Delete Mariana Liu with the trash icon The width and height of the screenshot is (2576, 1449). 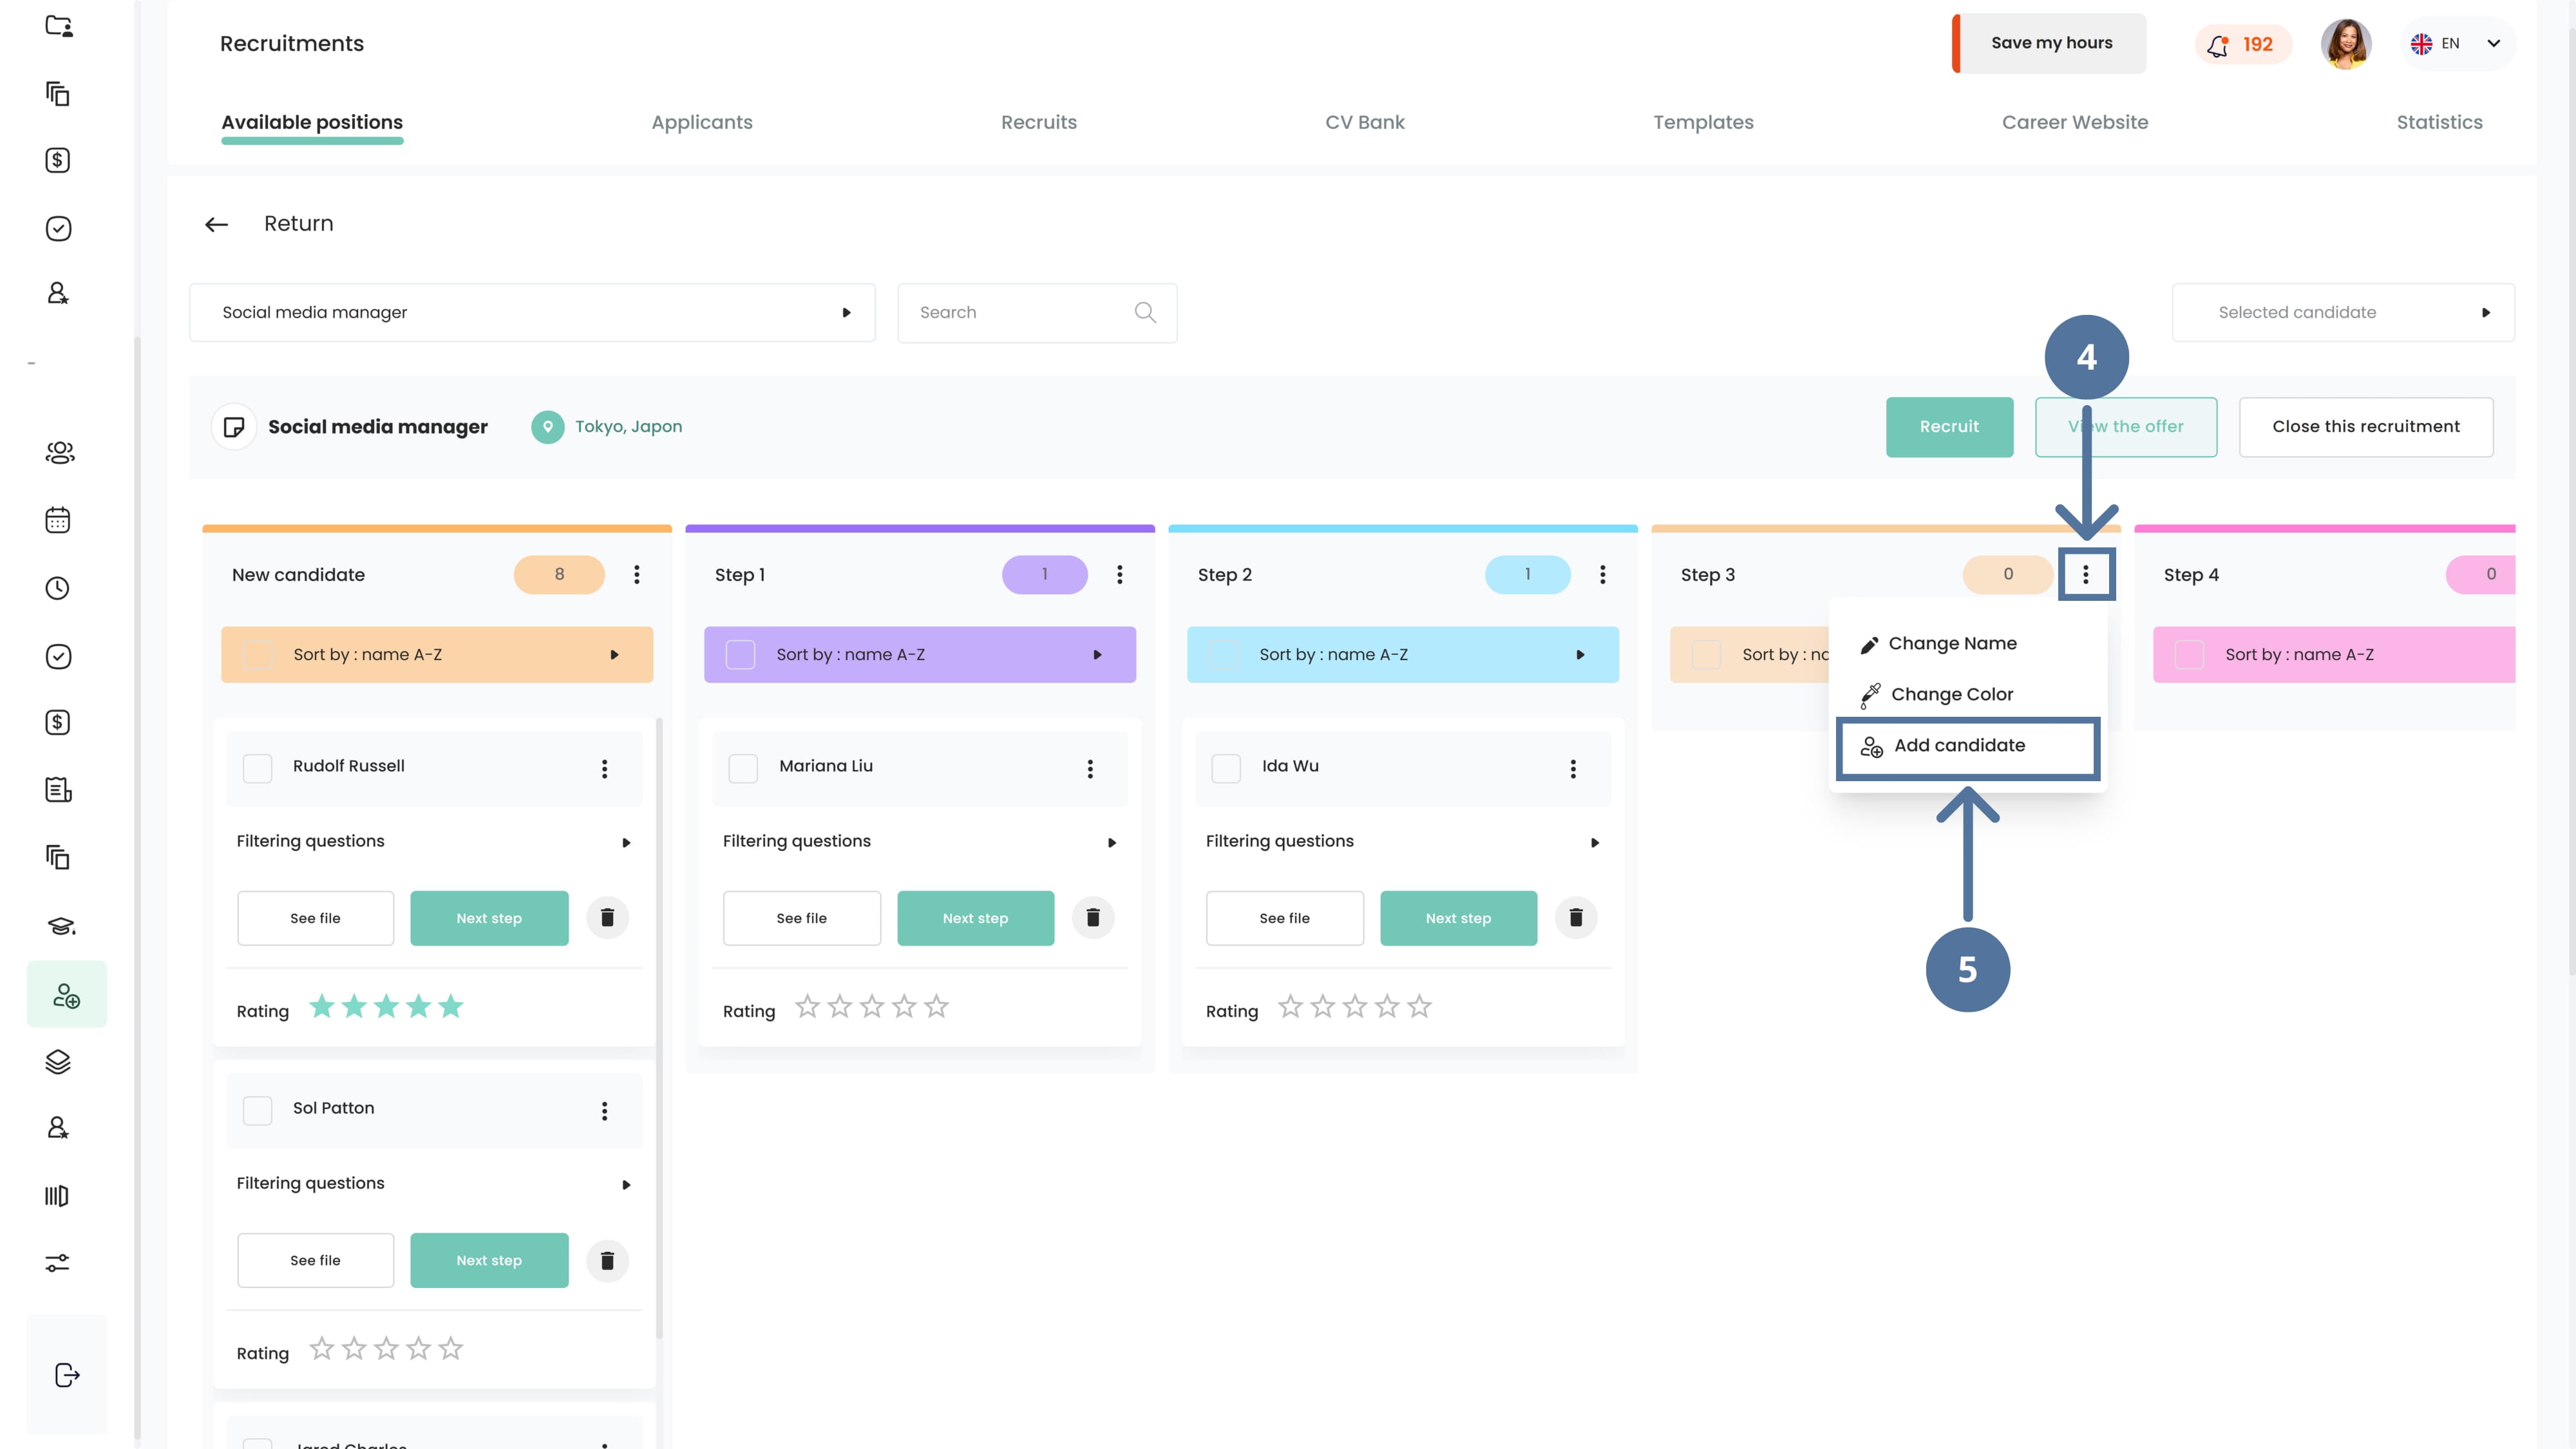click(x=1093, y=917)
